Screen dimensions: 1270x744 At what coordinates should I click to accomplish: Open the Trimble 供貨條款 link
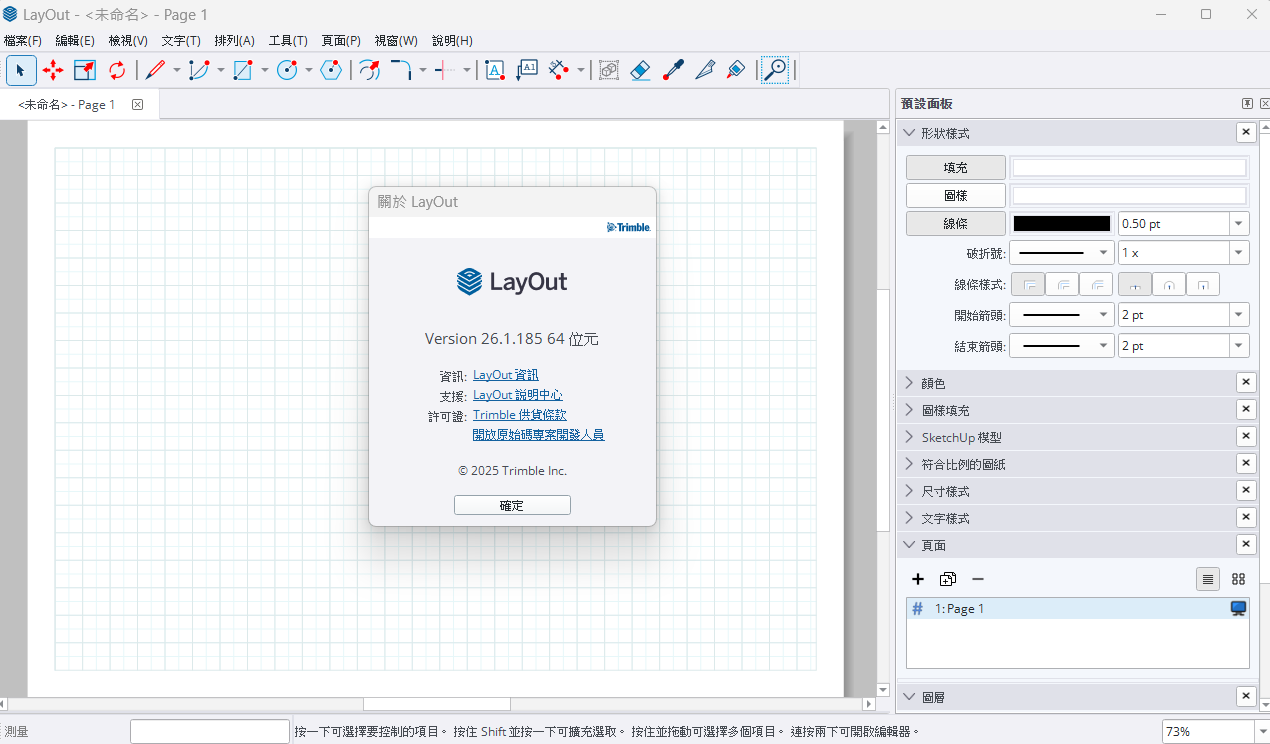520,415
